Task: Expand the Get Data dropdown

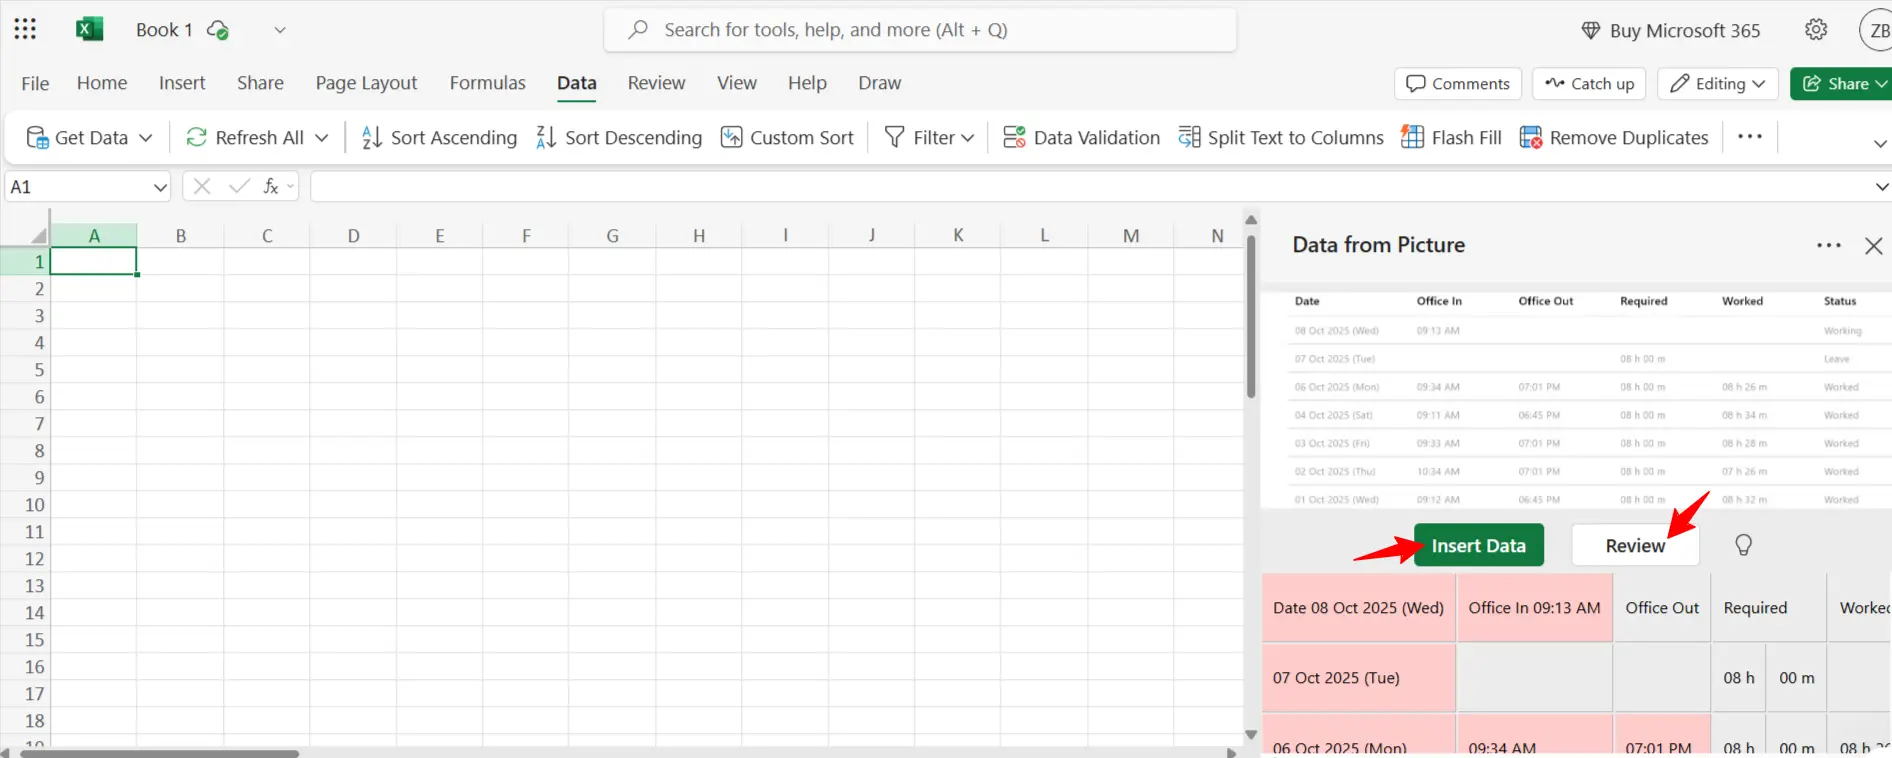Action: coord(146,138)
